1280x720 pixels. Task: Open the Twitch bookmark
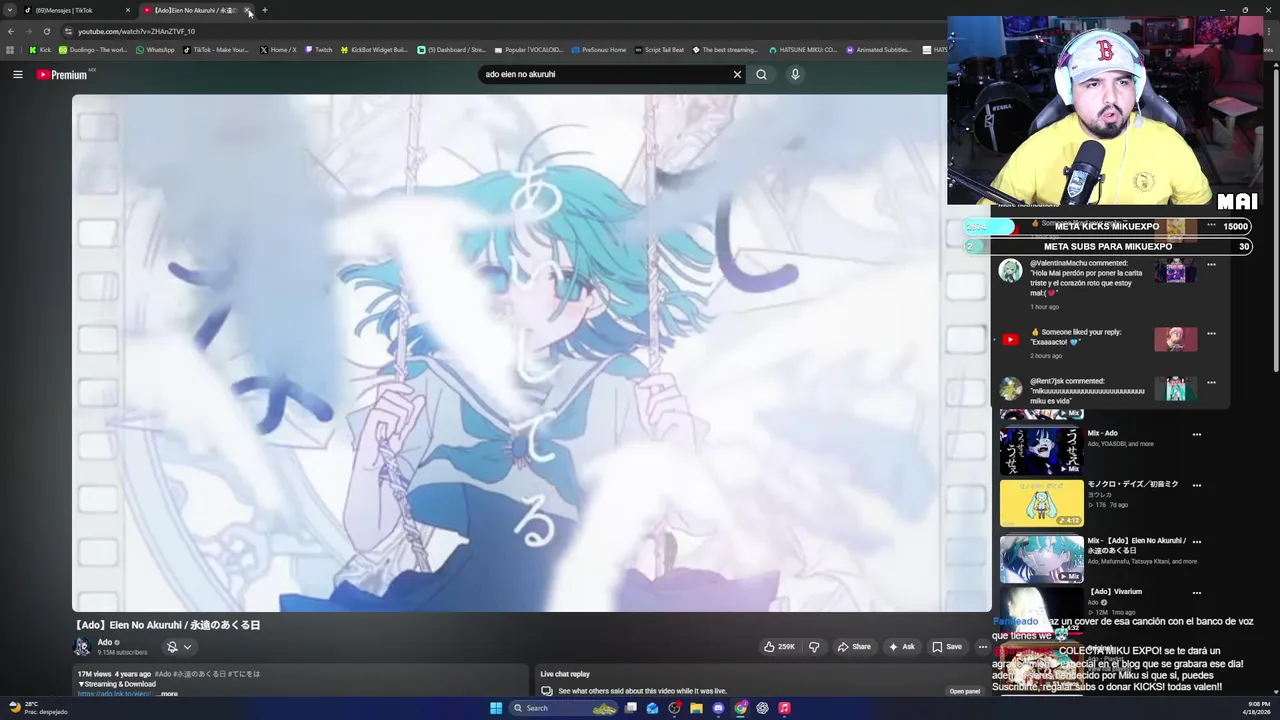[319, 50]
